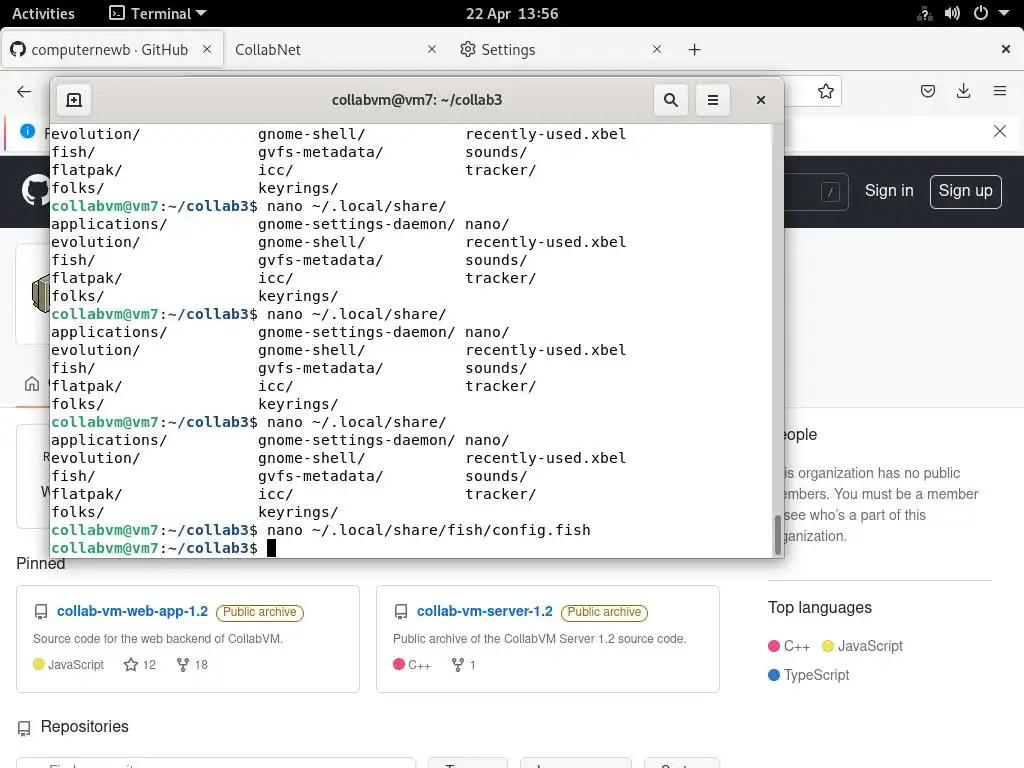Click the terminal search magnifier icon
The width and height of the screenshot is (1024, 768).
(671, 100)
